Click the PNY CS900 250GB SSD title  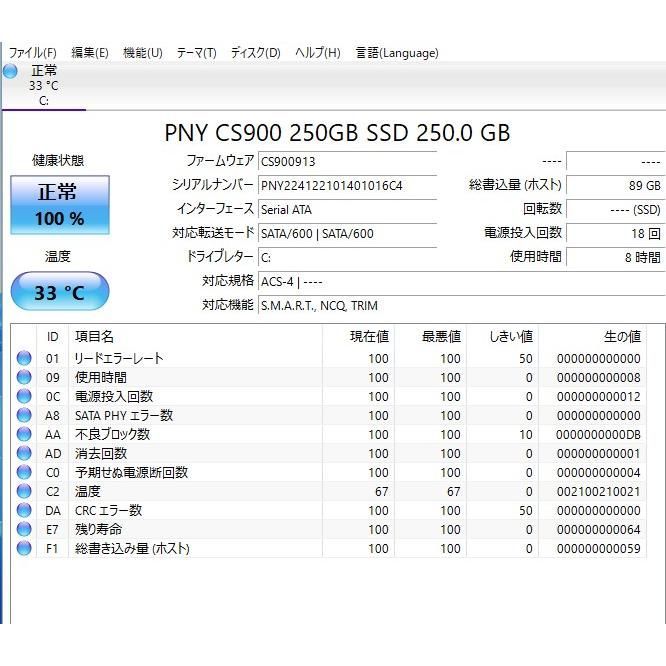click(x=337, y=133)
